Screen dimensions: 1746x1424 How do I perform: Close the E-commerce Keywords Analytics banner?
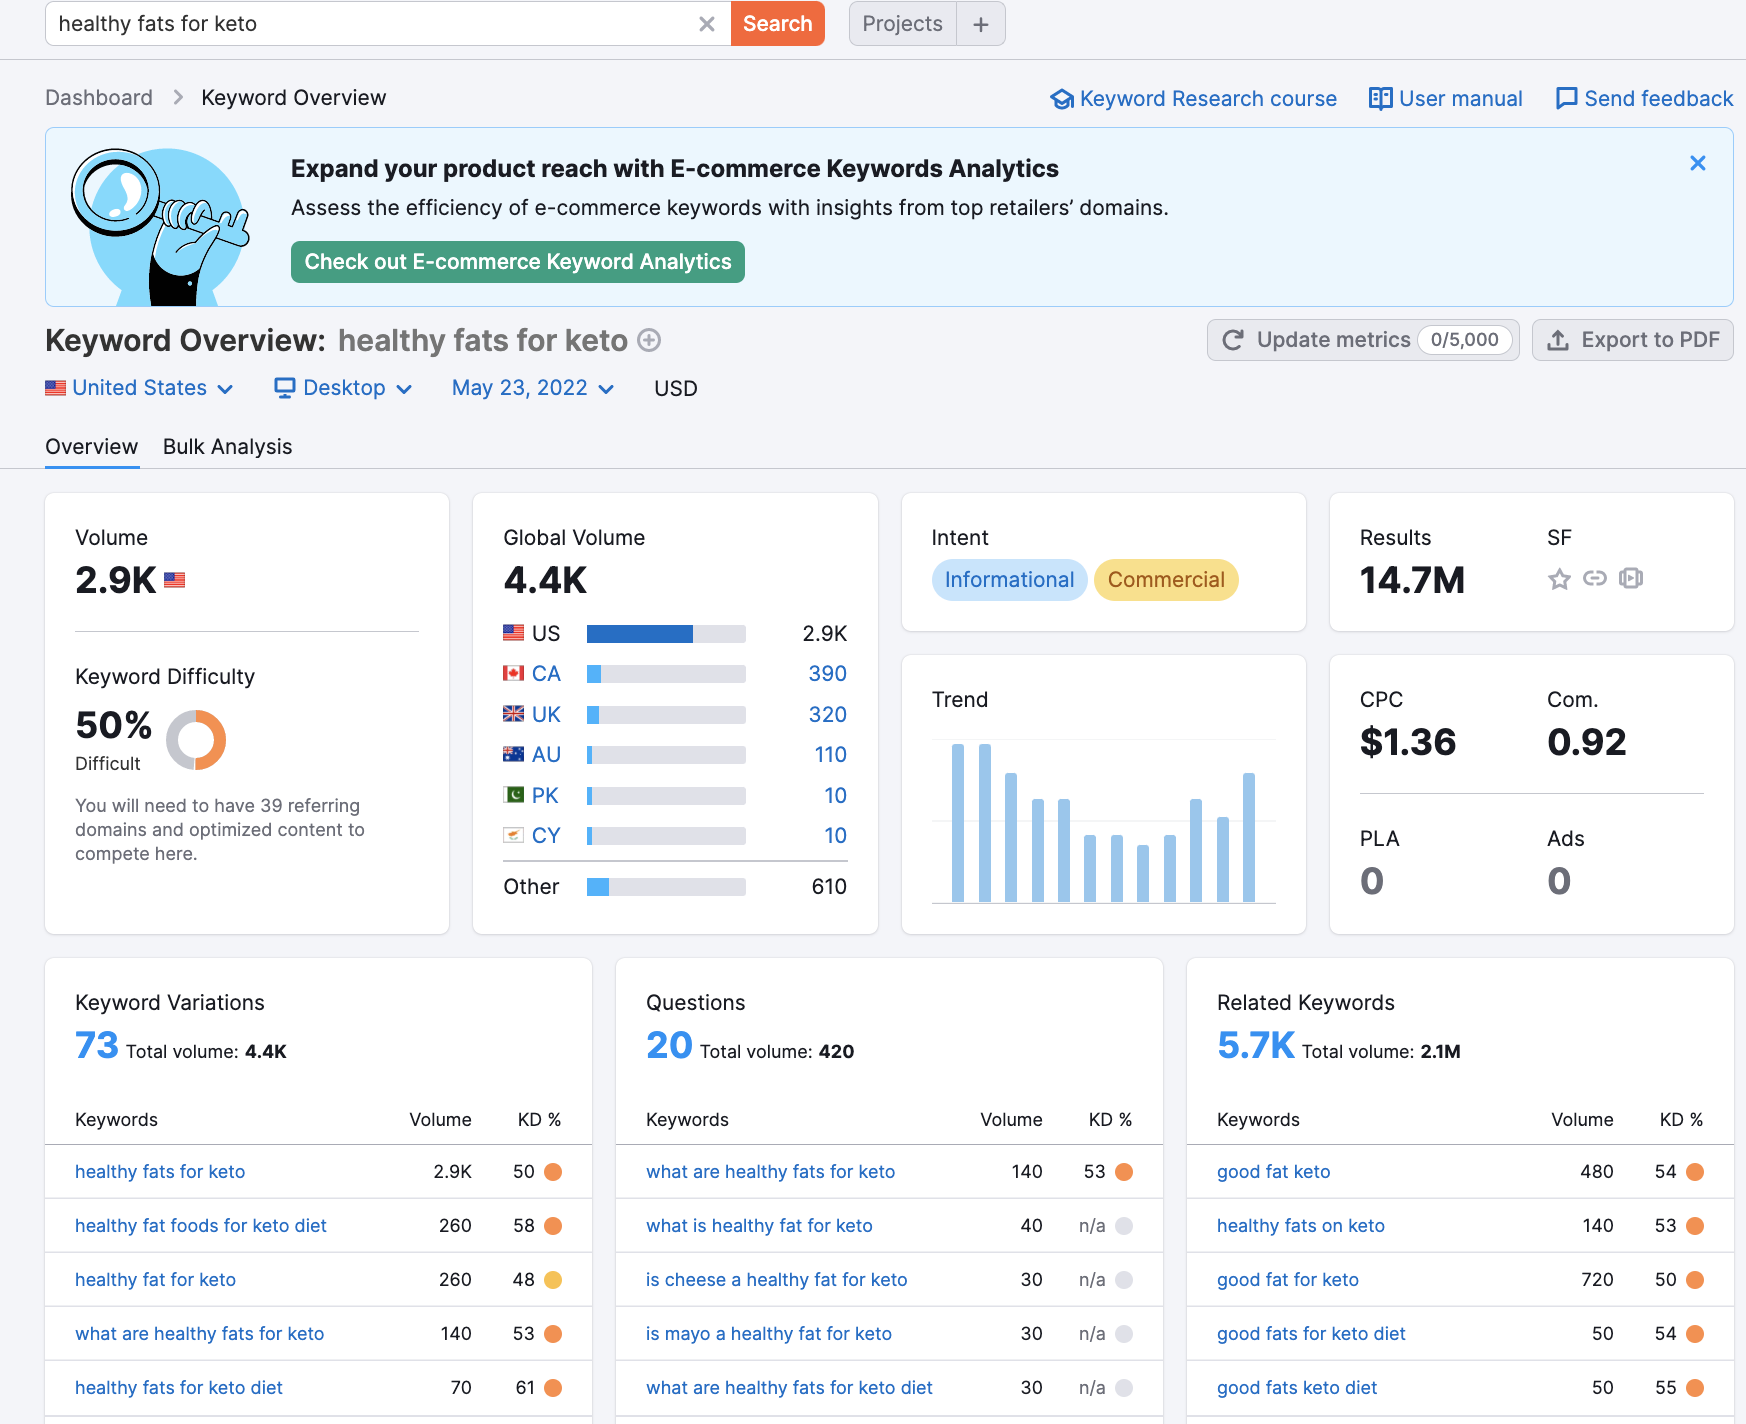pyautogui.click(x=1697, y=163)
